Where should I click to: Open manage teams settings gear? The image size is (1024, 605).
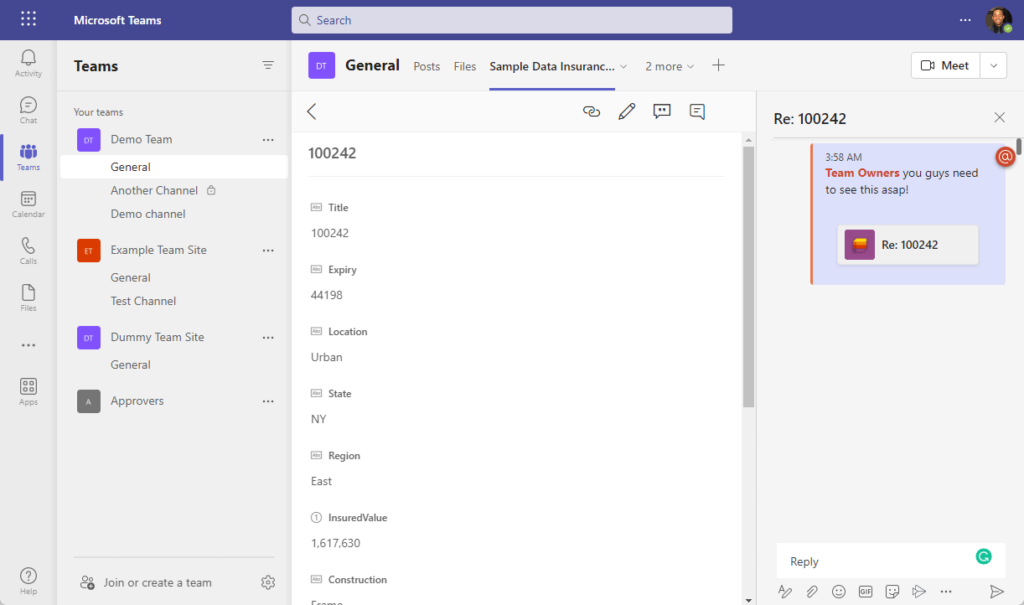tap(268, 582)
